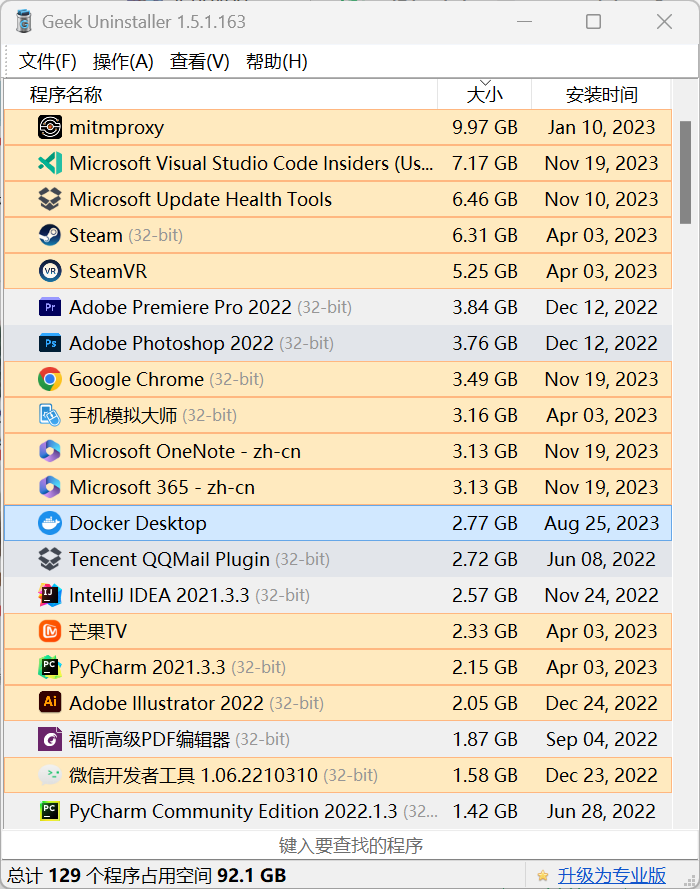This screenshot has width=700, height=889.
Task: Click the Adobe Photoshop 2022 icon
Action: click(50, 343)
